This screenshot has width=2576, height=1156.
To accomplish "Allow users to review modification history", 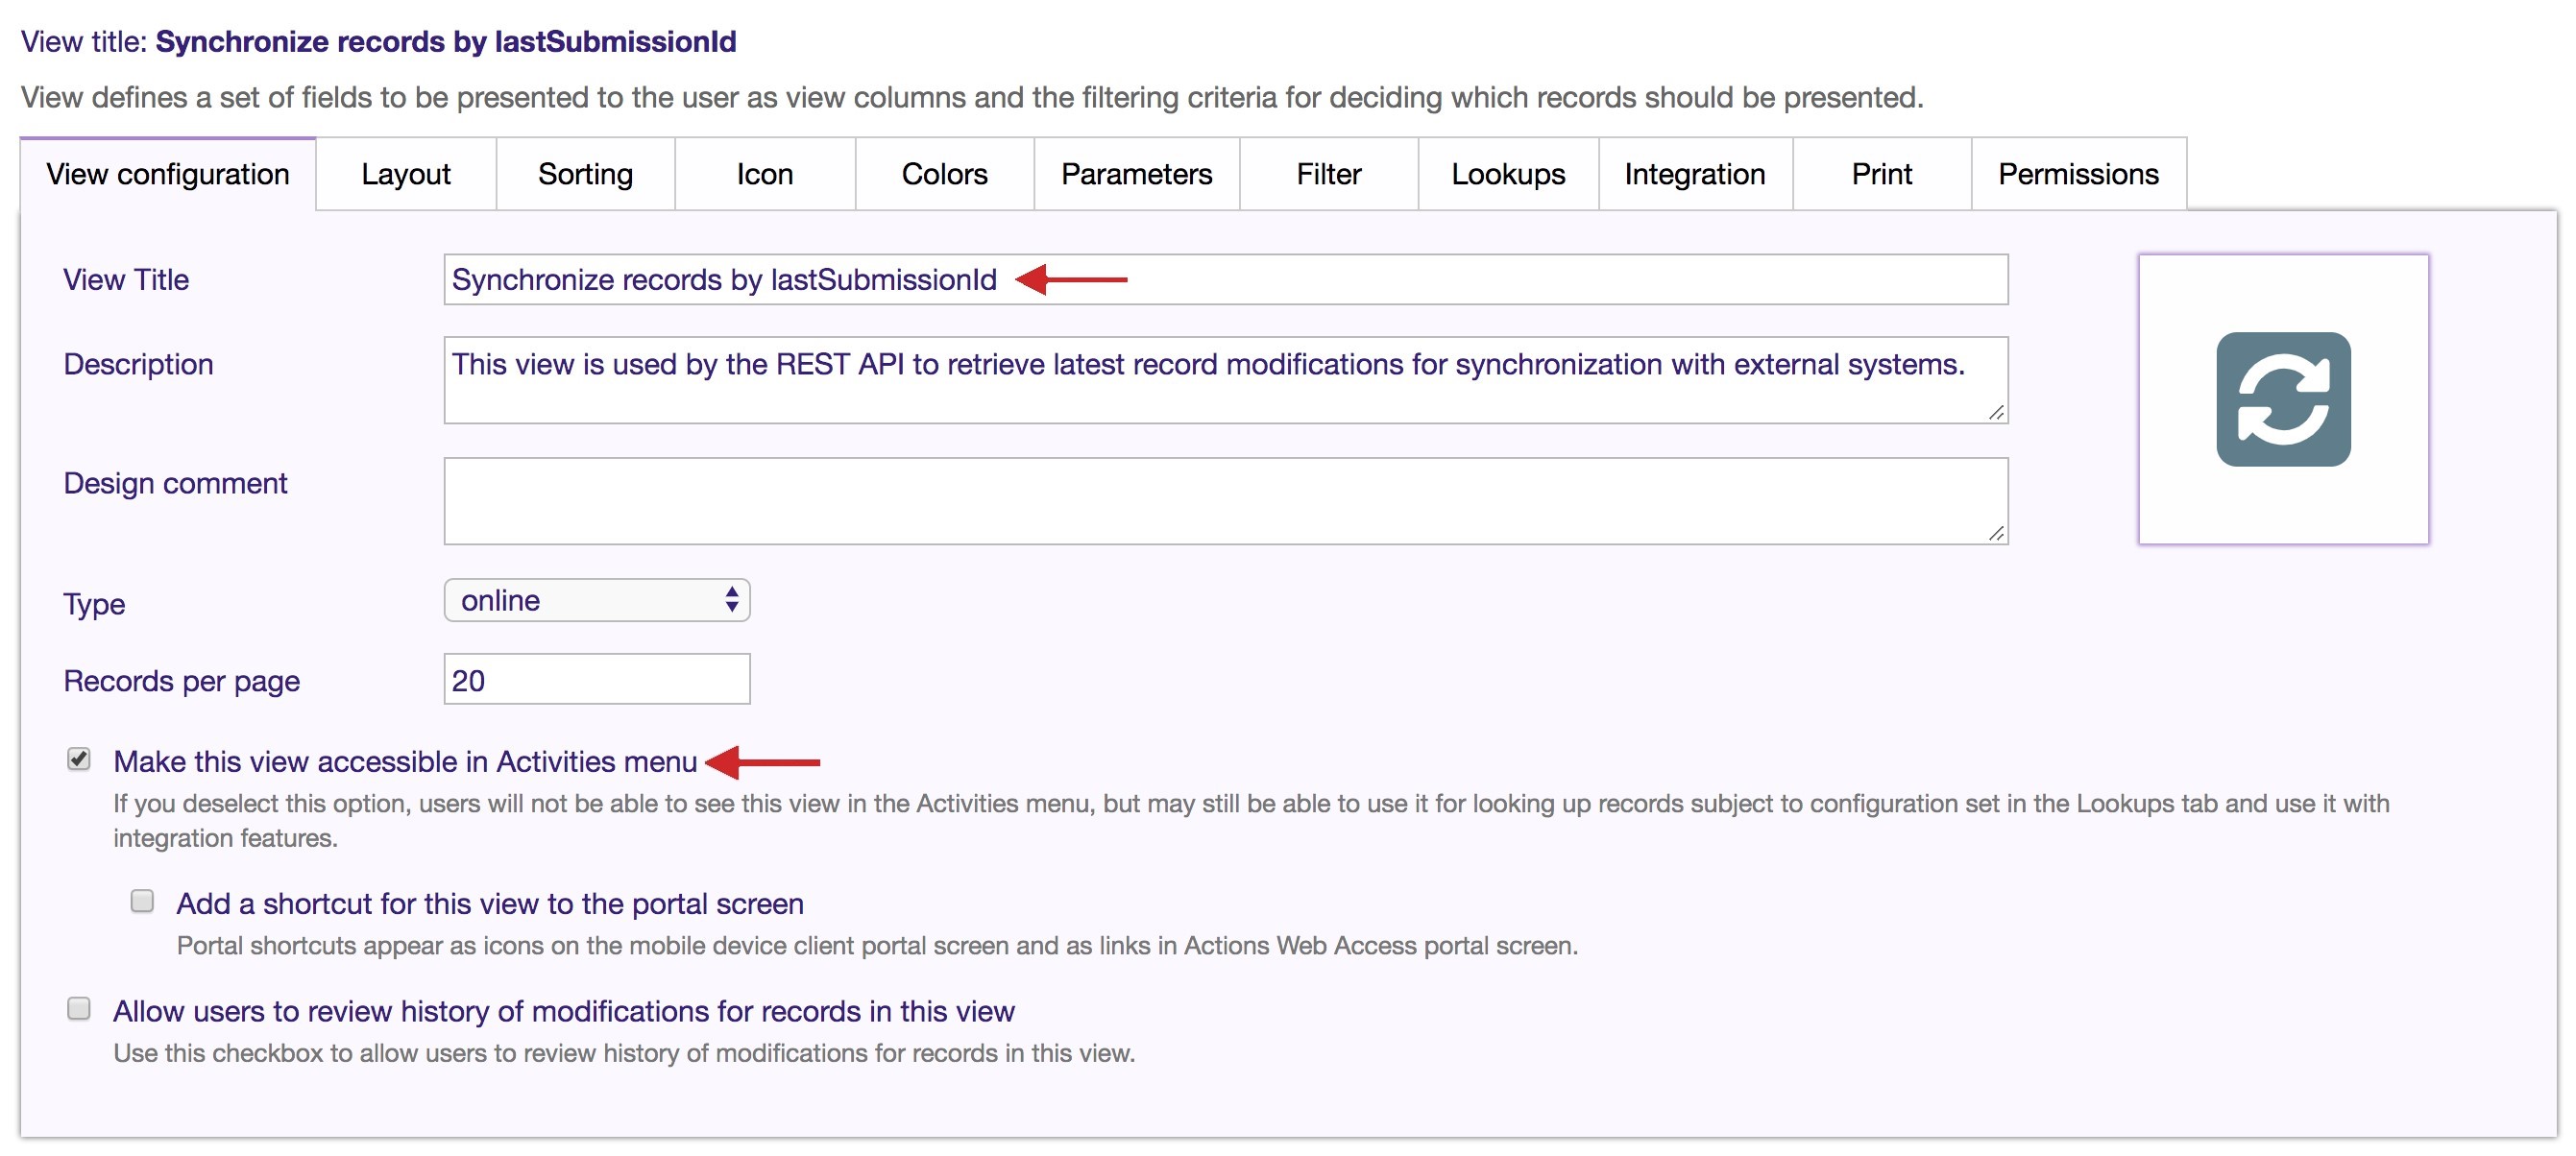I will [x=79, y=1008].
